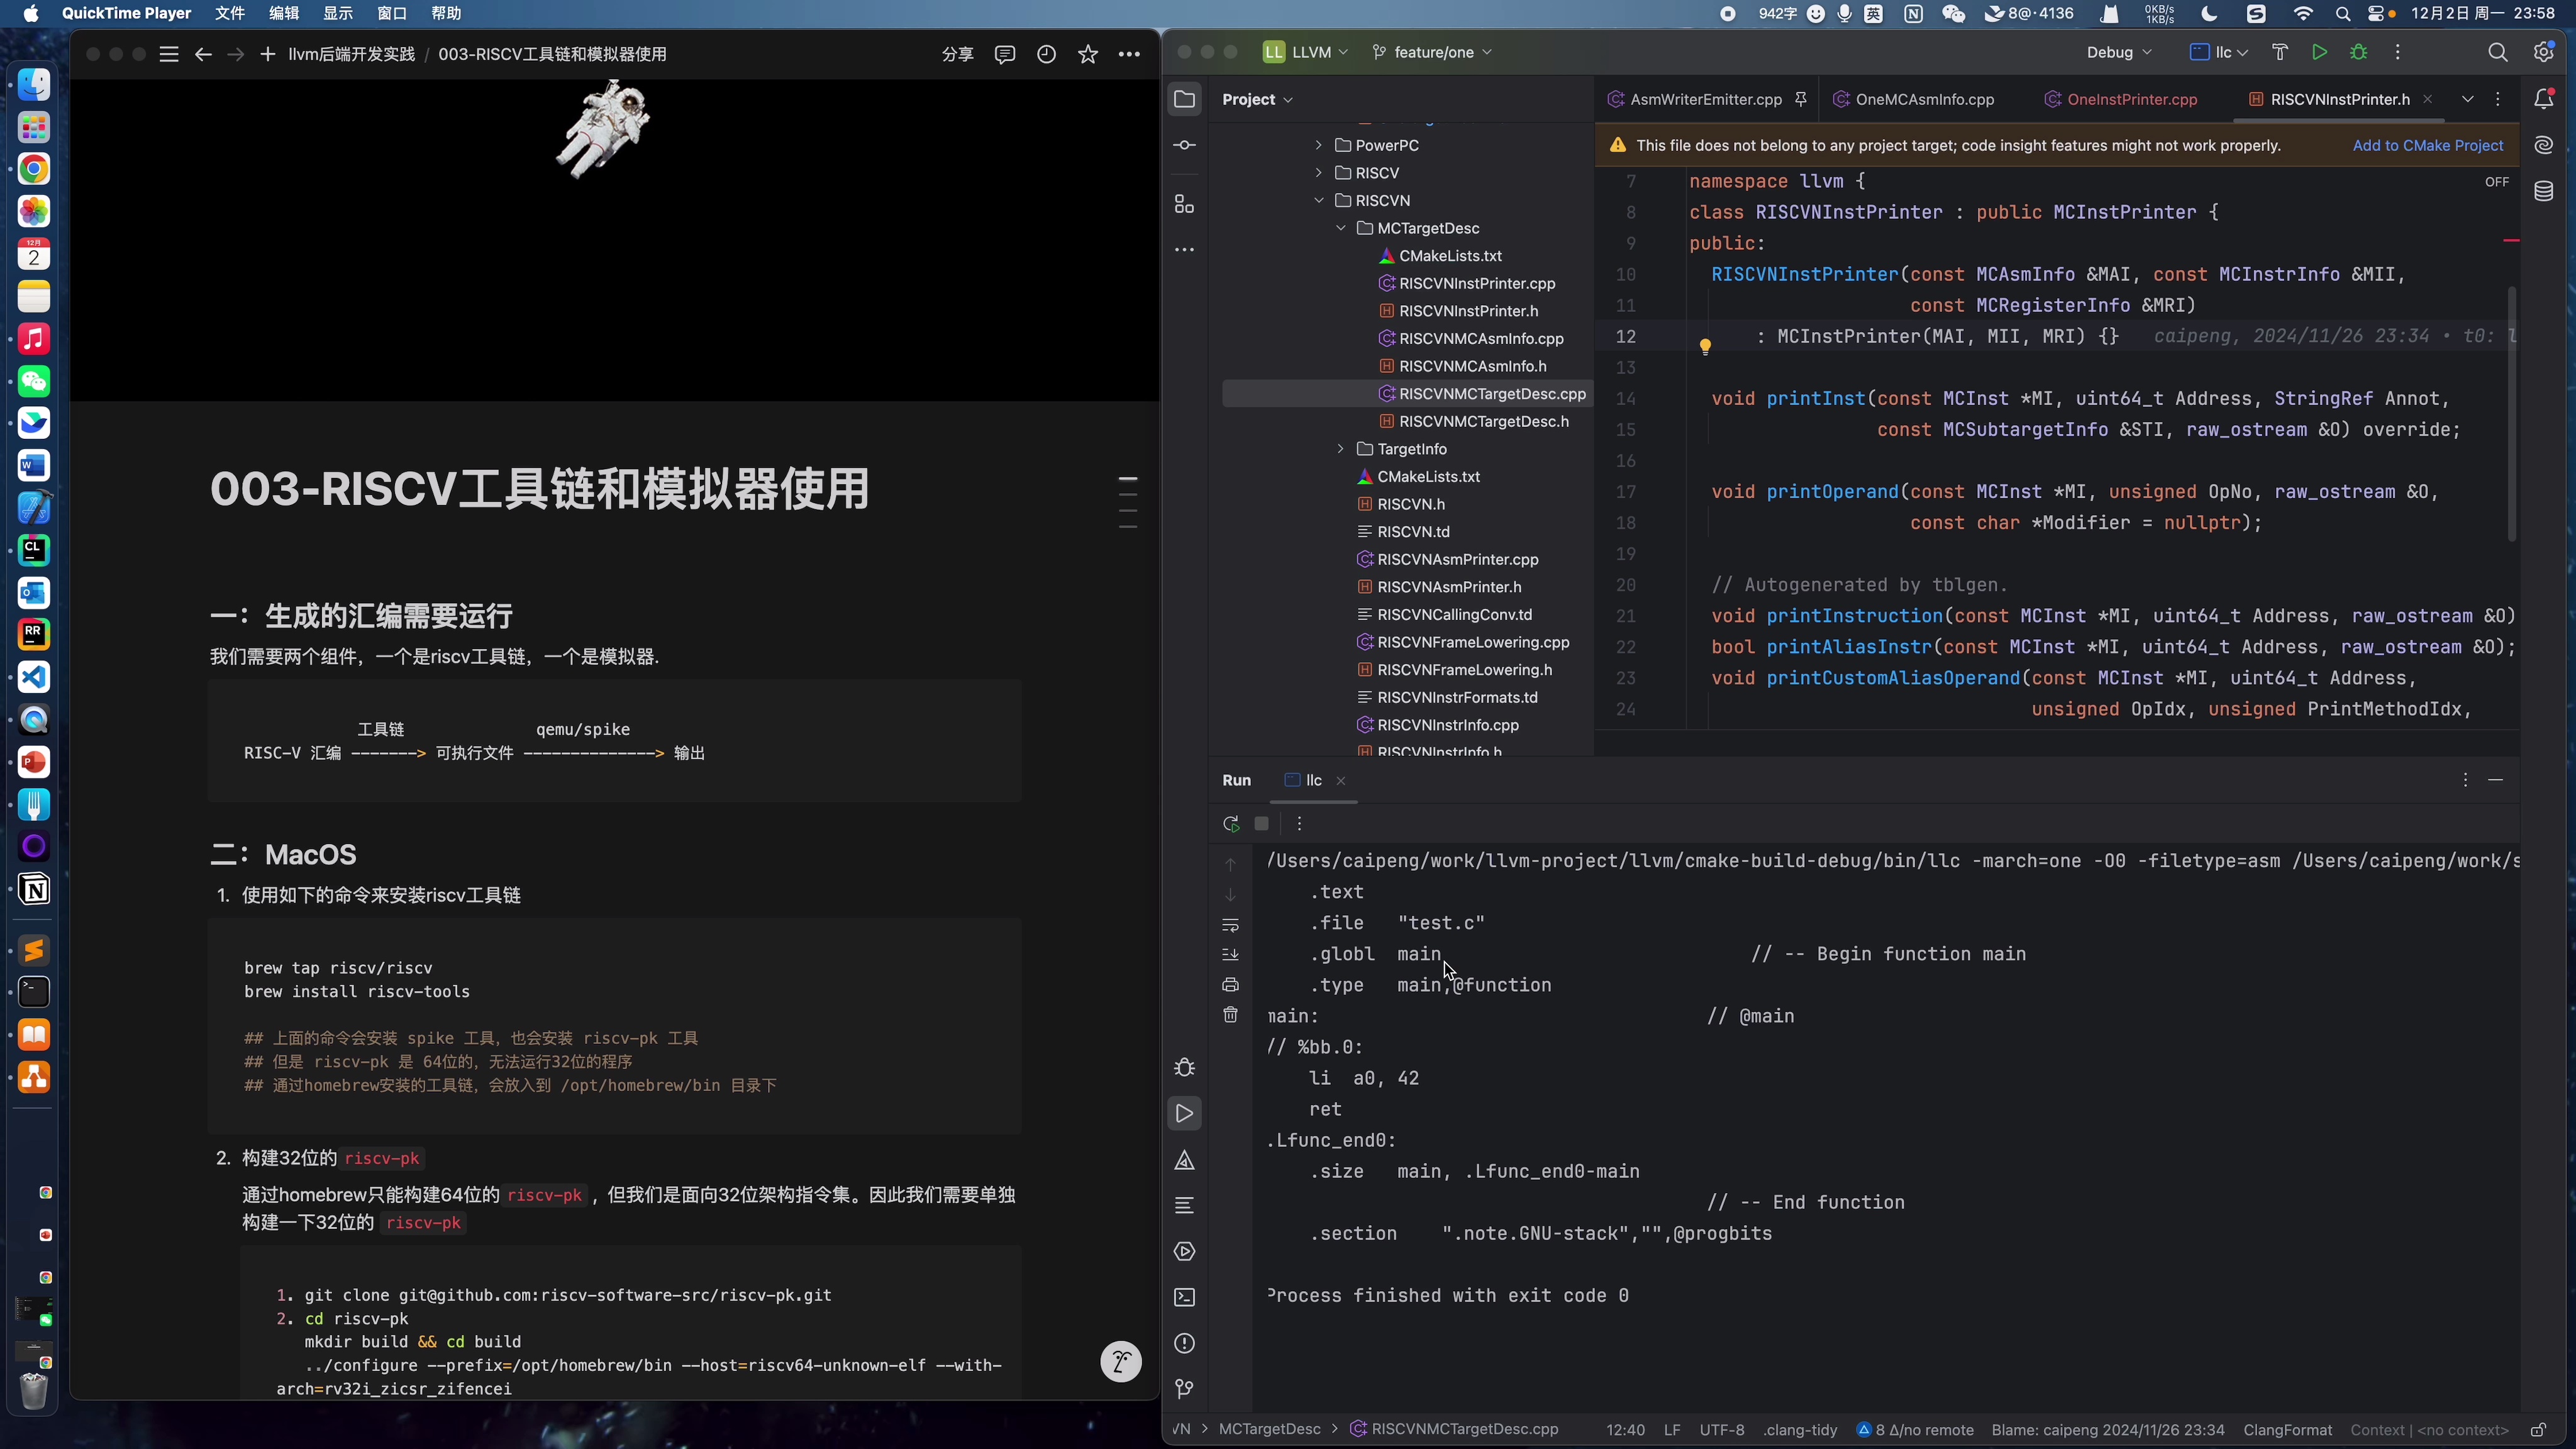Toggle the OFF switch above the editor

pos(2497,181)
